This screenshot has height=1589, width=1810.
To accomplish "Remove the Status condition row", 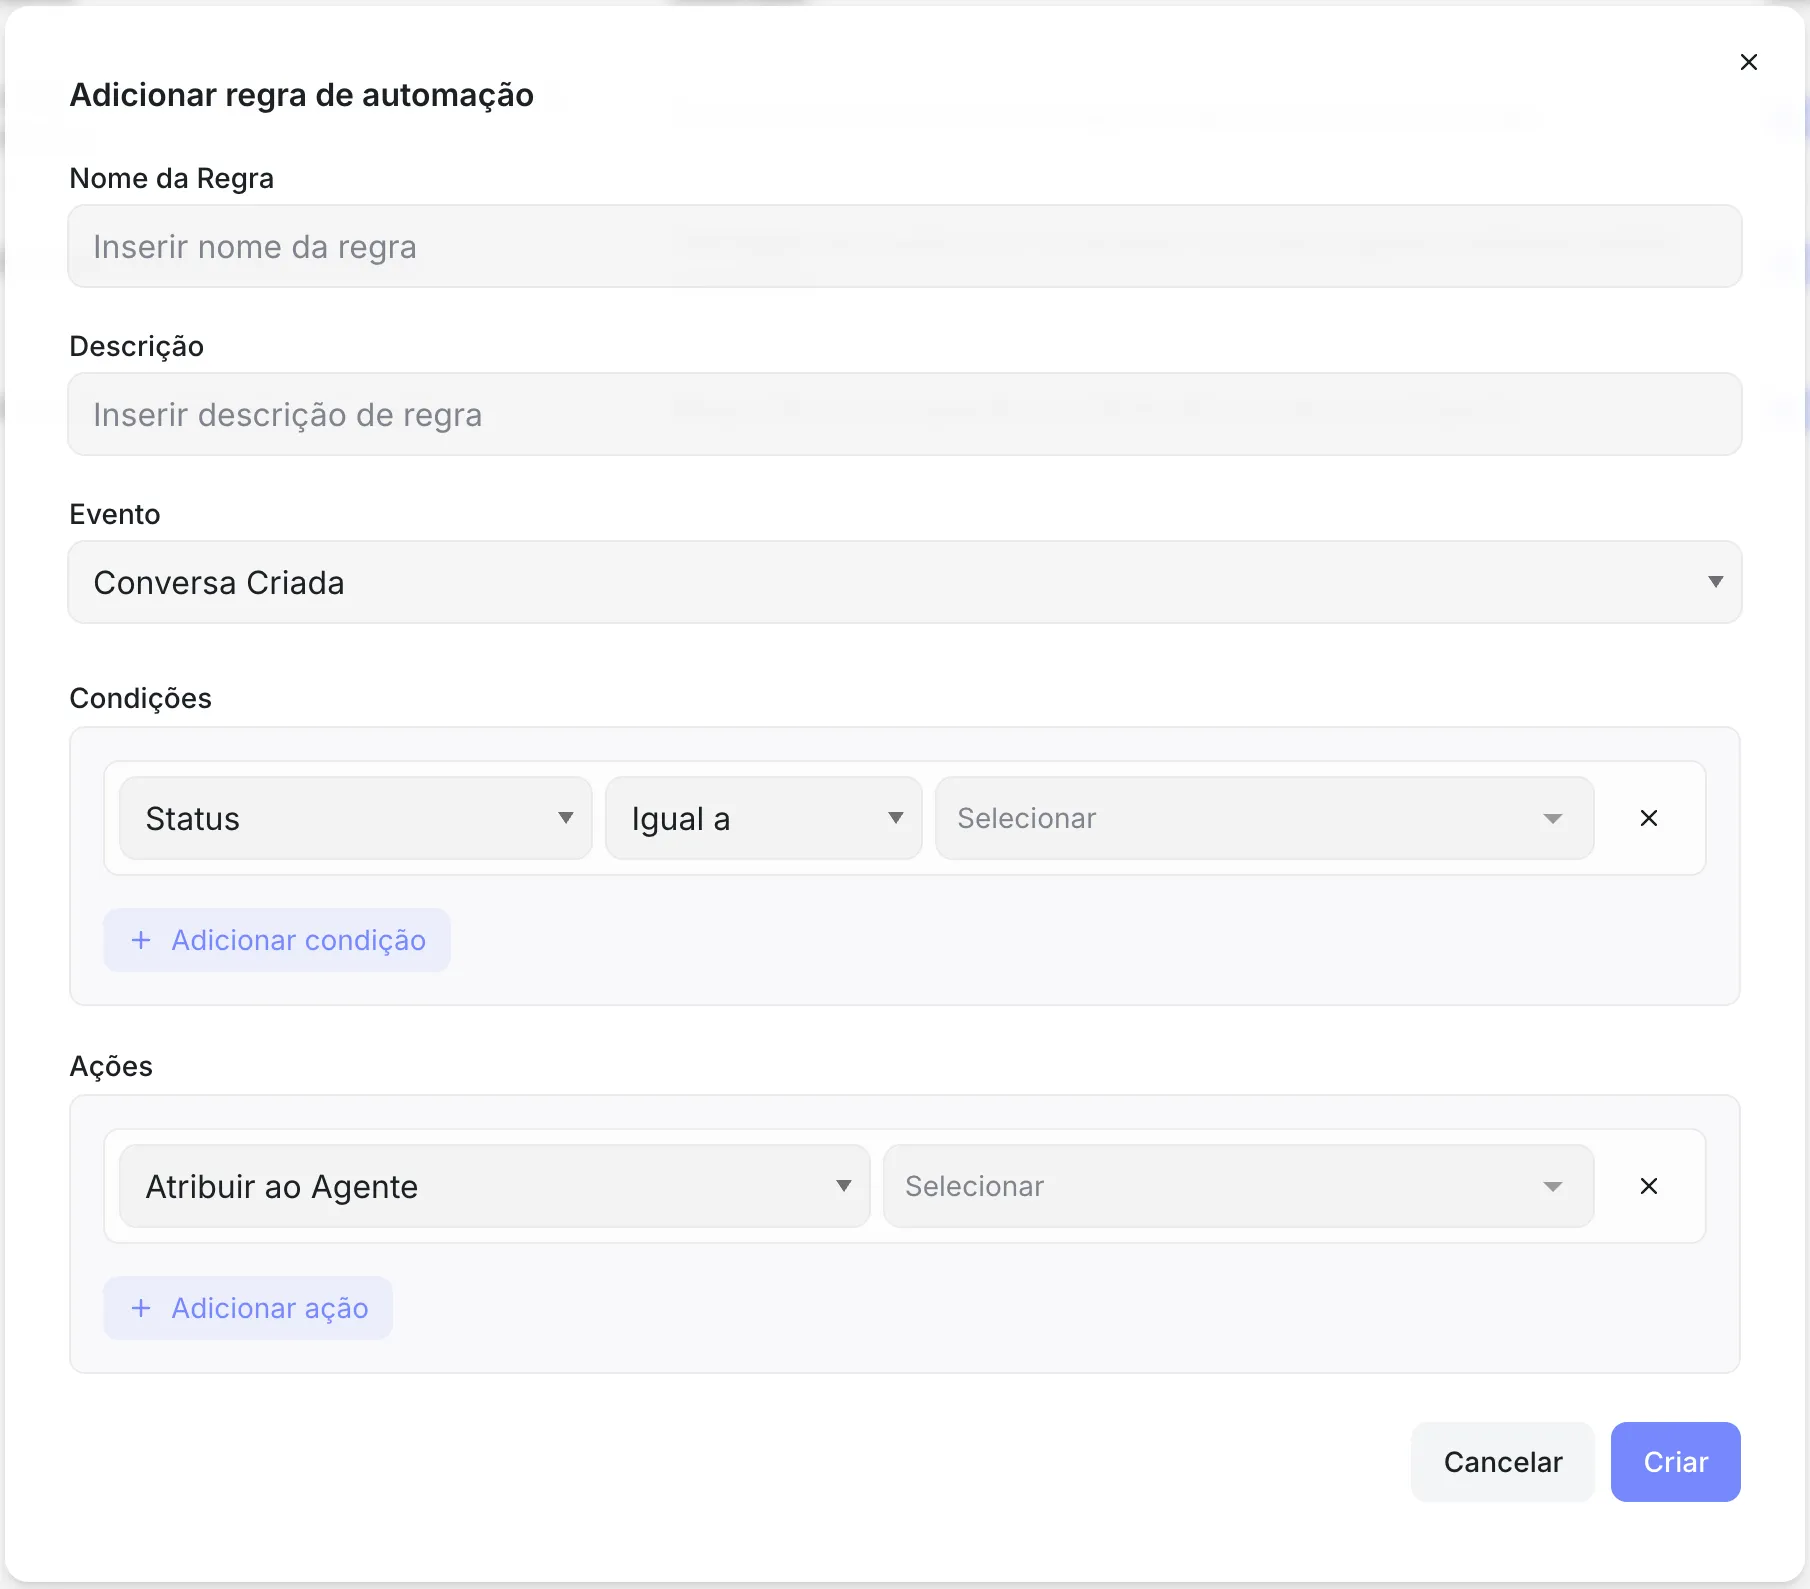I will 1649,818.
